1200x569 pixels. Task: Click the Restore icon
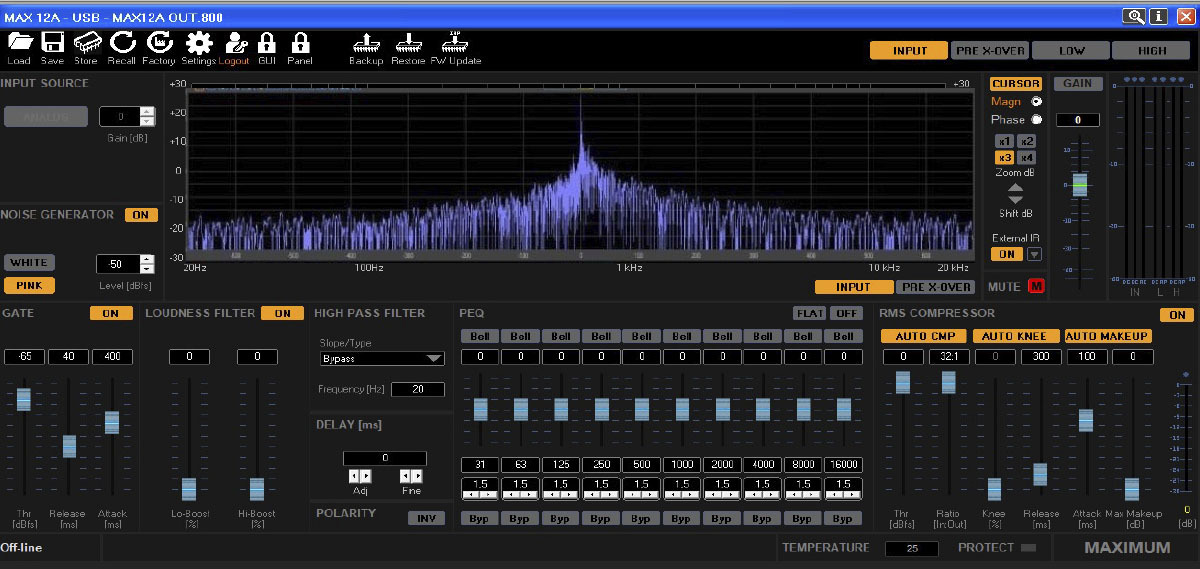[407, 42]
